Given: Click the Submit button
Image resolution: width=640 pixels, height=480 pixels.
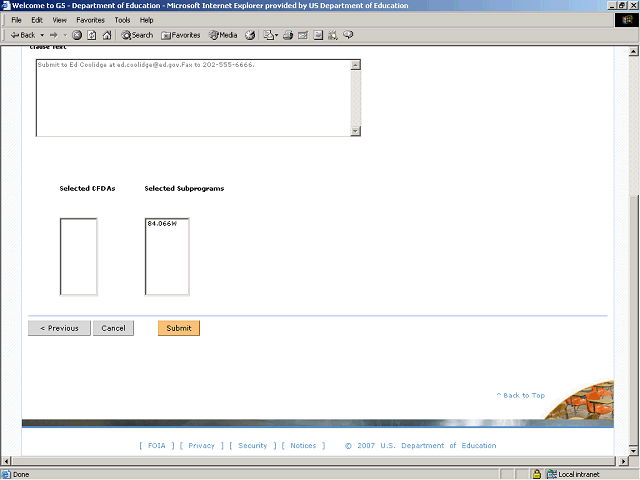Looking at the screenshot, I should coord(179,328).
